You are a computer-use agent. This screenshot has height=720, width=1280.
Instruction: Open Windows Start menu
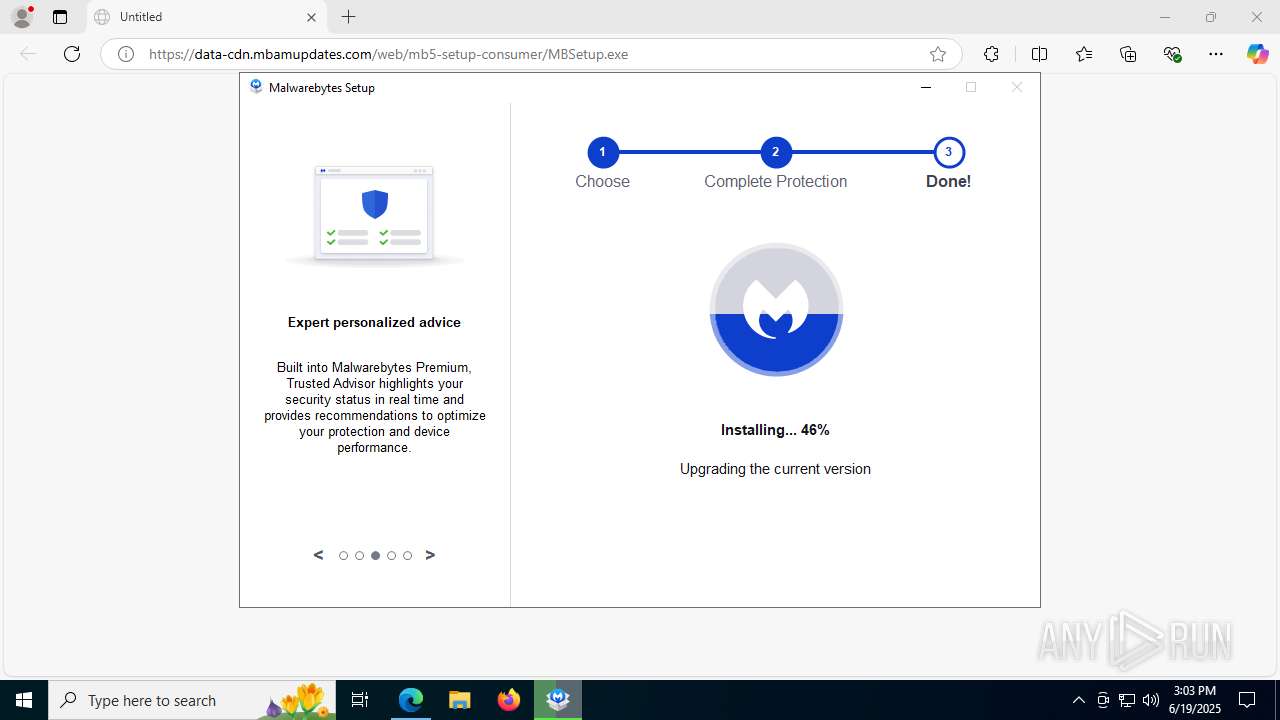[x=24, y=700]
